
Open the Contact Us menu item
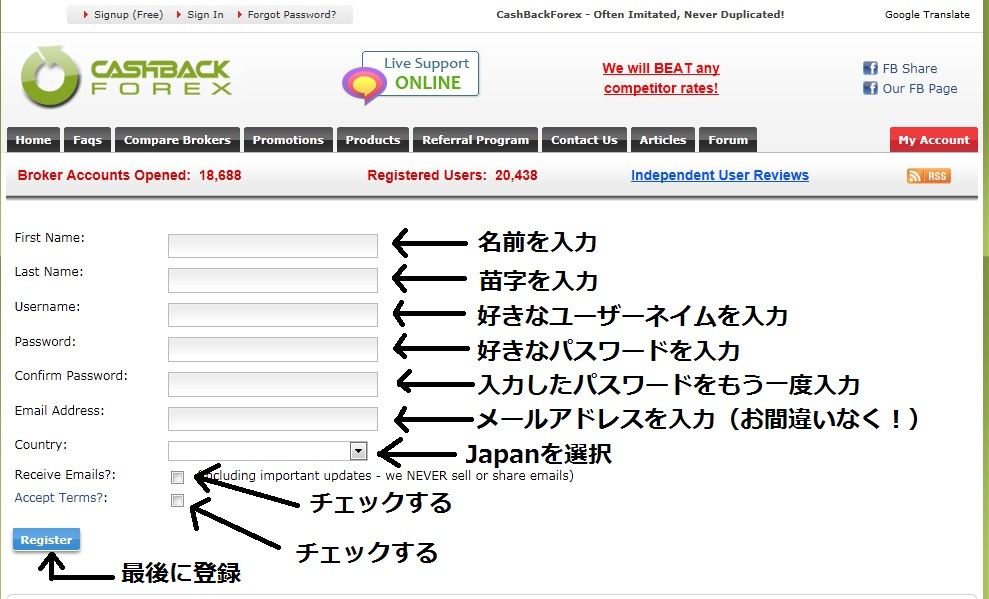tap(584, 140)
